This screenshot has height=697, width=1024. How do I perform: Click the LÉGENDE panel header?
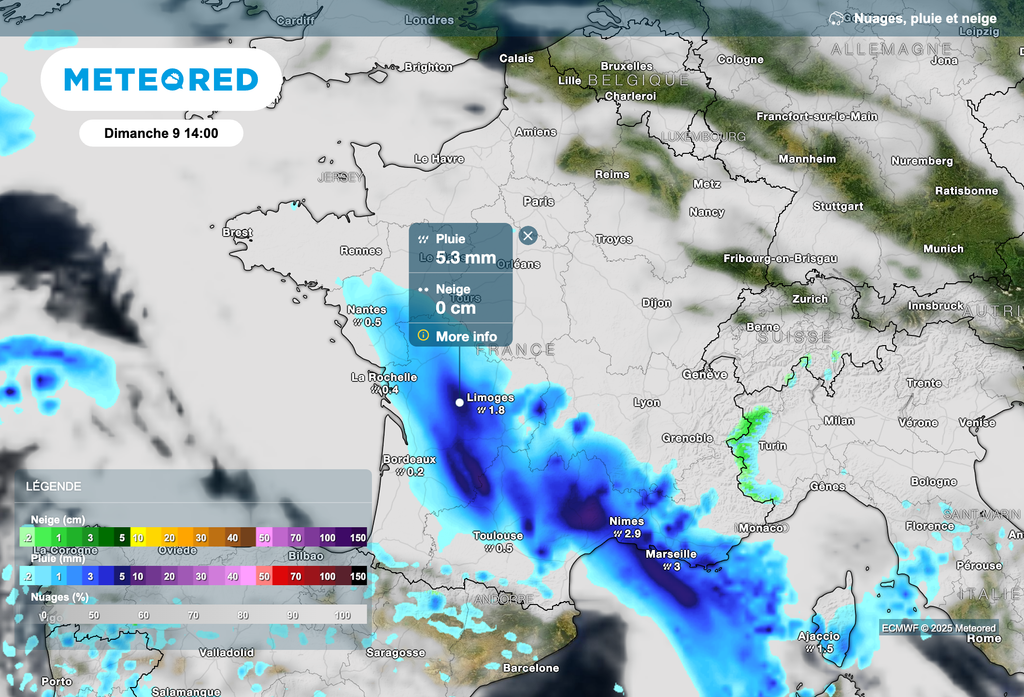click(53, 486)
